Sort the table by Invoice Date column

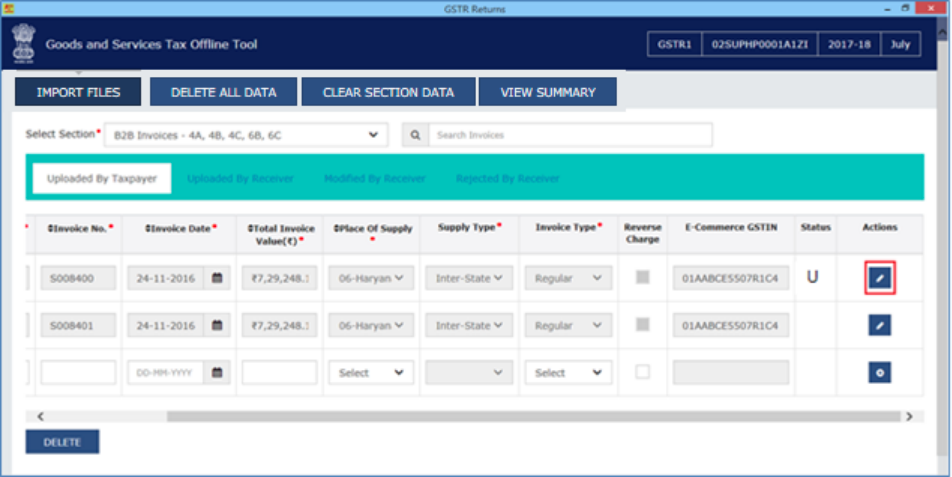click(181, 228)
